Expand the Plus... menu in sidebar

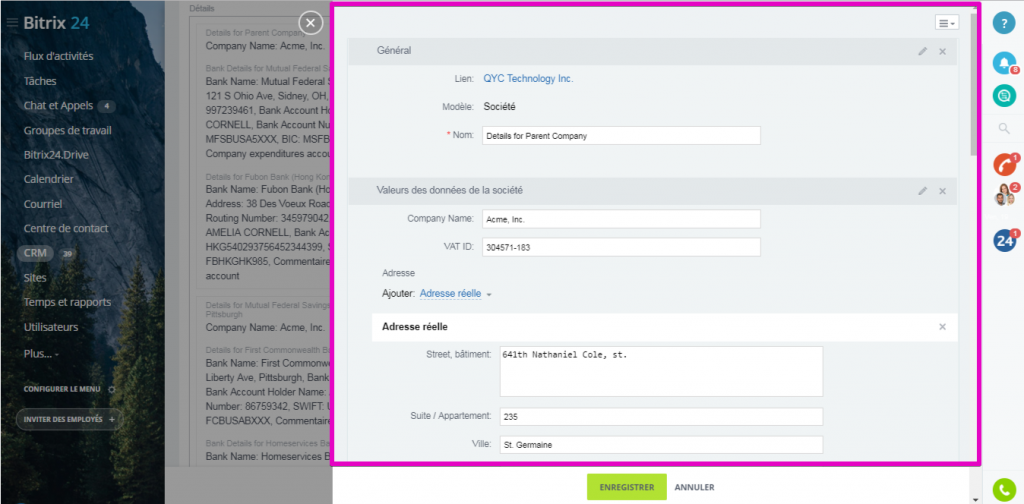[x=40, y=353]
